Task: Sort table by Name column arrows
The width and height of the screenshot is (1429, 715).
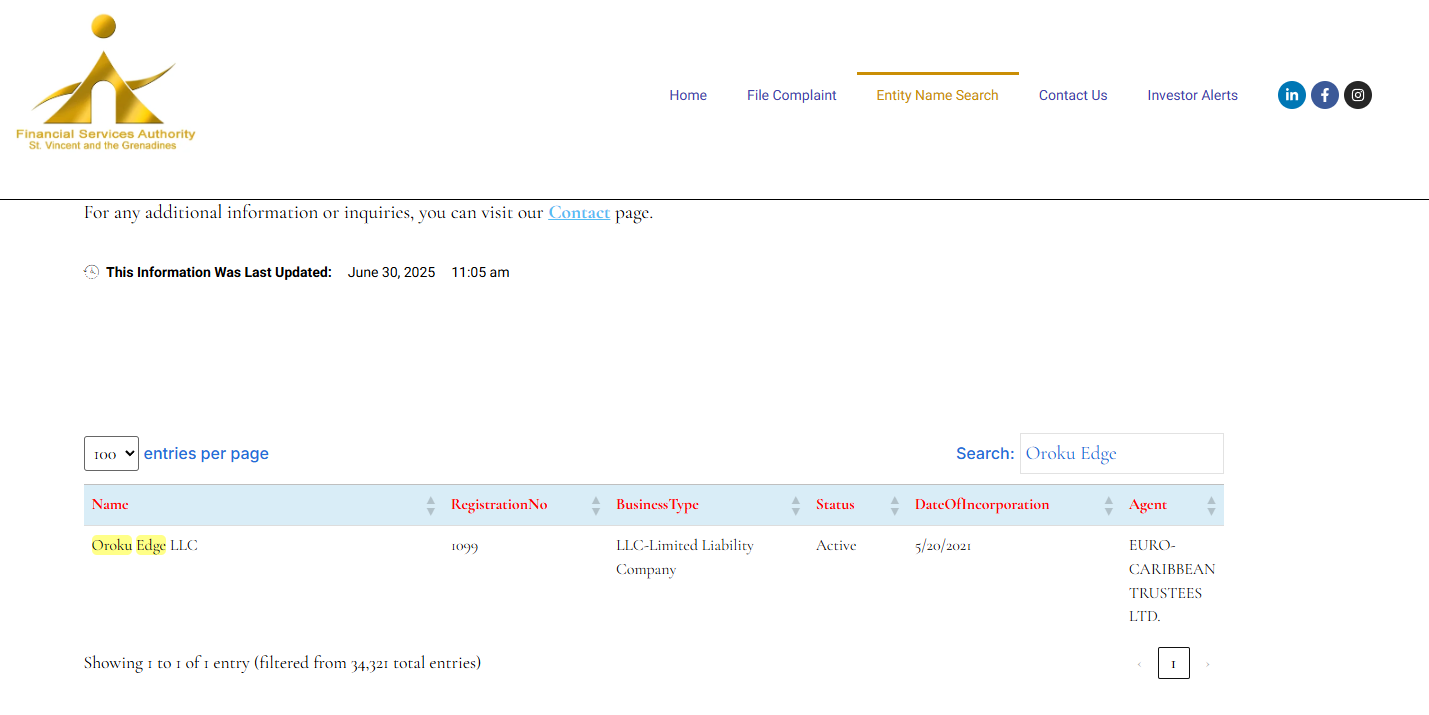Action: click(x=431, y=505)
